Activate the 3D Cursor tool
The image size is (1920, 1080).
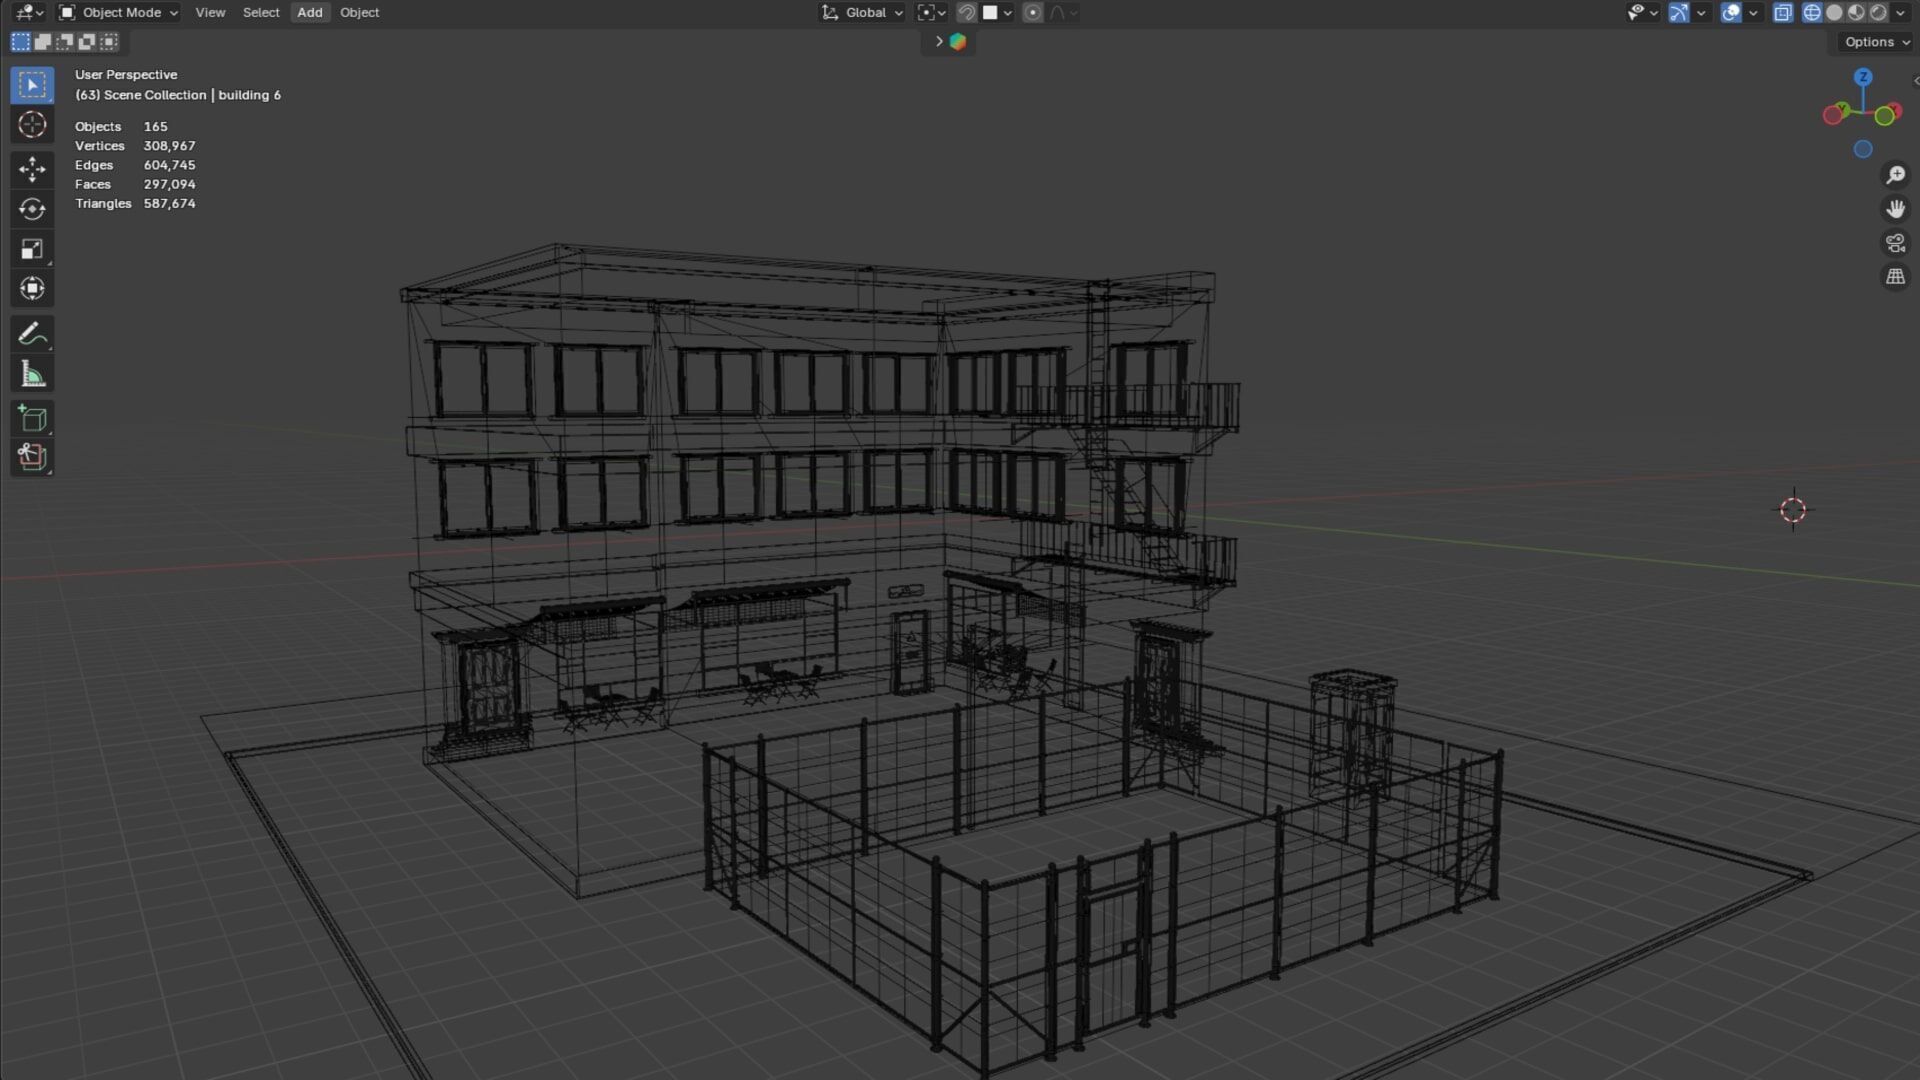tap(32, 125)
